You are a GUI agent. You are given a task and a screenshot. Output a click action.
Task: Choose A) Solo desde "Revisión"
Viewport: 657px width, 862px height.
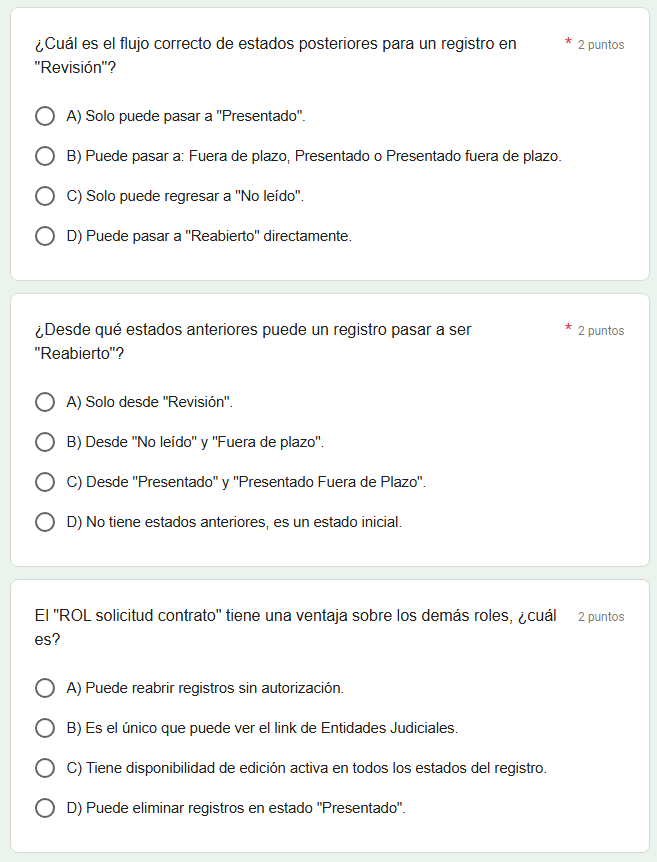pyautogui.click(x=45, y=402)
